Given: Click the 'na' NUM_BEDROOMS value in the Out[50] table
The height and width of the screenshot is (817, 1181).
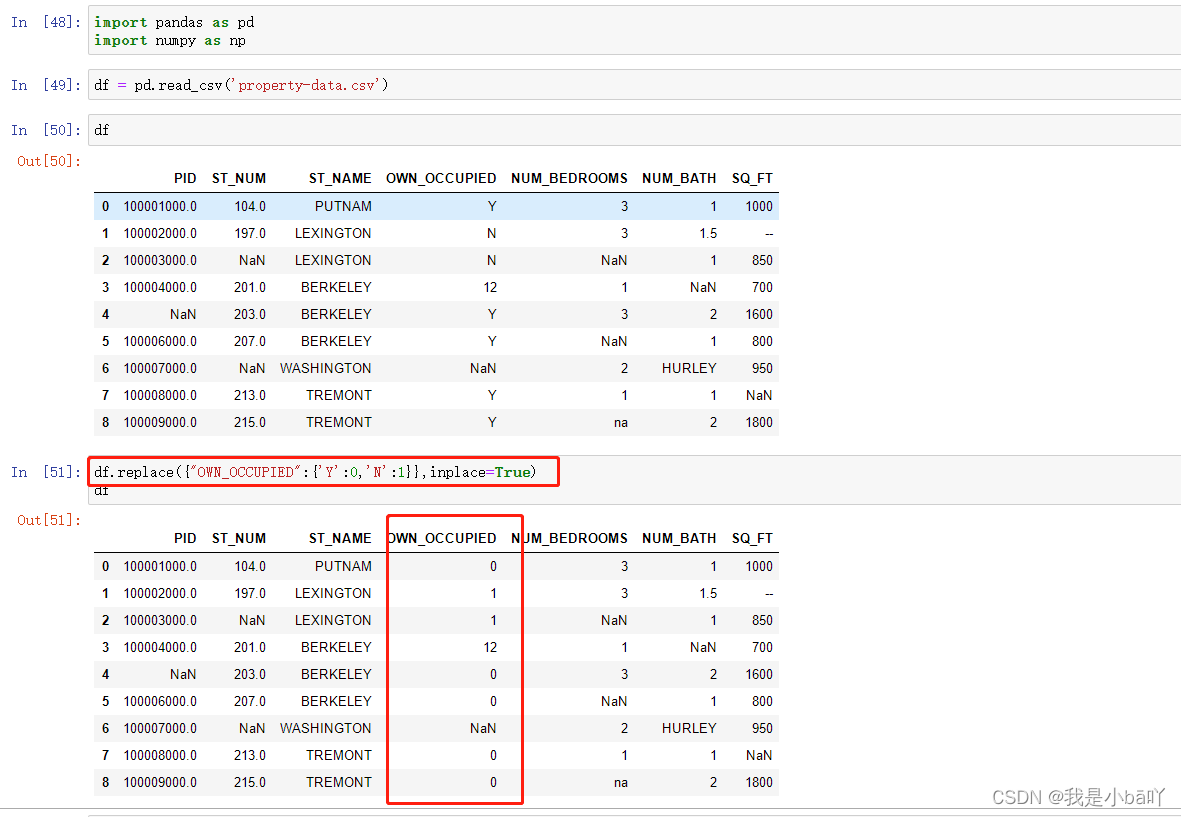Looking at the screenshot, I should tap(621, 422).
